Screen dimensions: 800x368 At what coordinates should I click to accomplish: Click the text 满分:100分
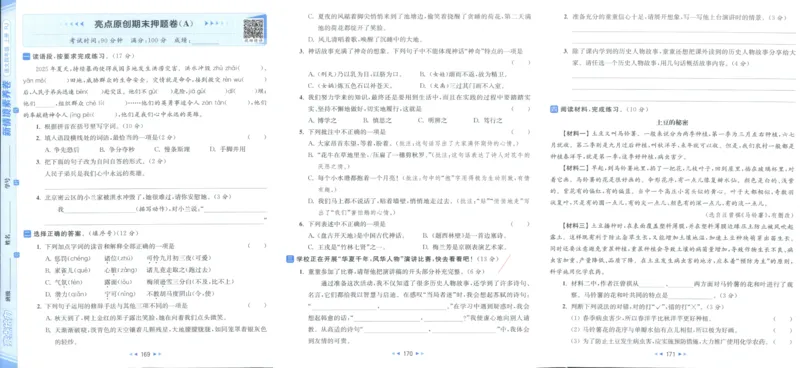(148, 40)
